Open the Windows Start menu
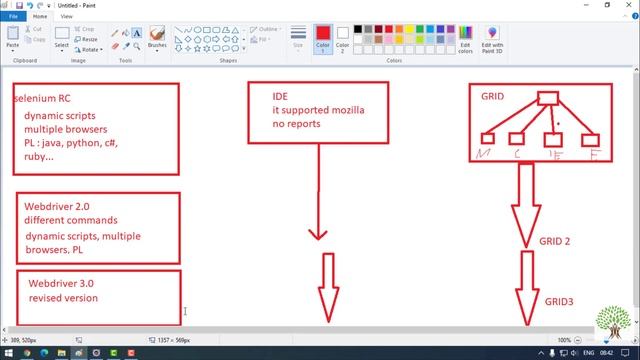640x360 pixels. [8, 353]
